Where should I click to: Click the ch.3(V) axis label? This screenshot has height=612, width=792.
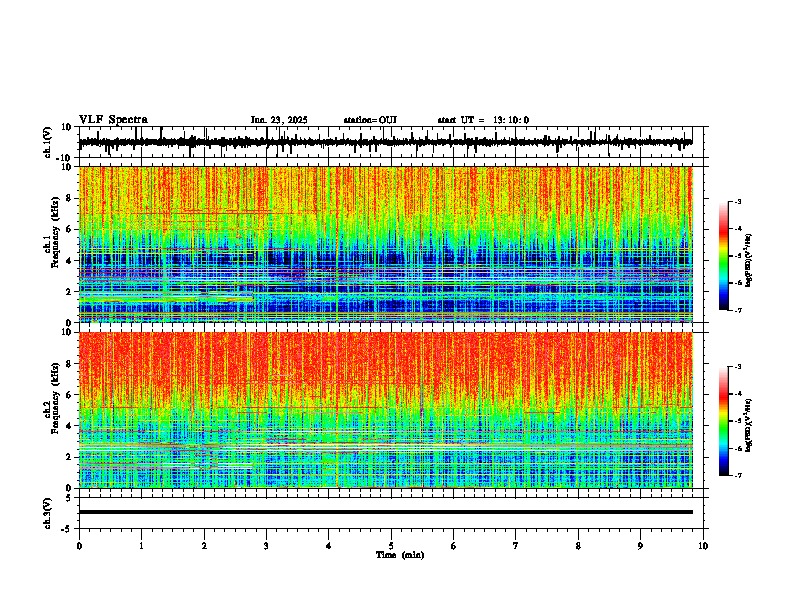coord(48,513)
